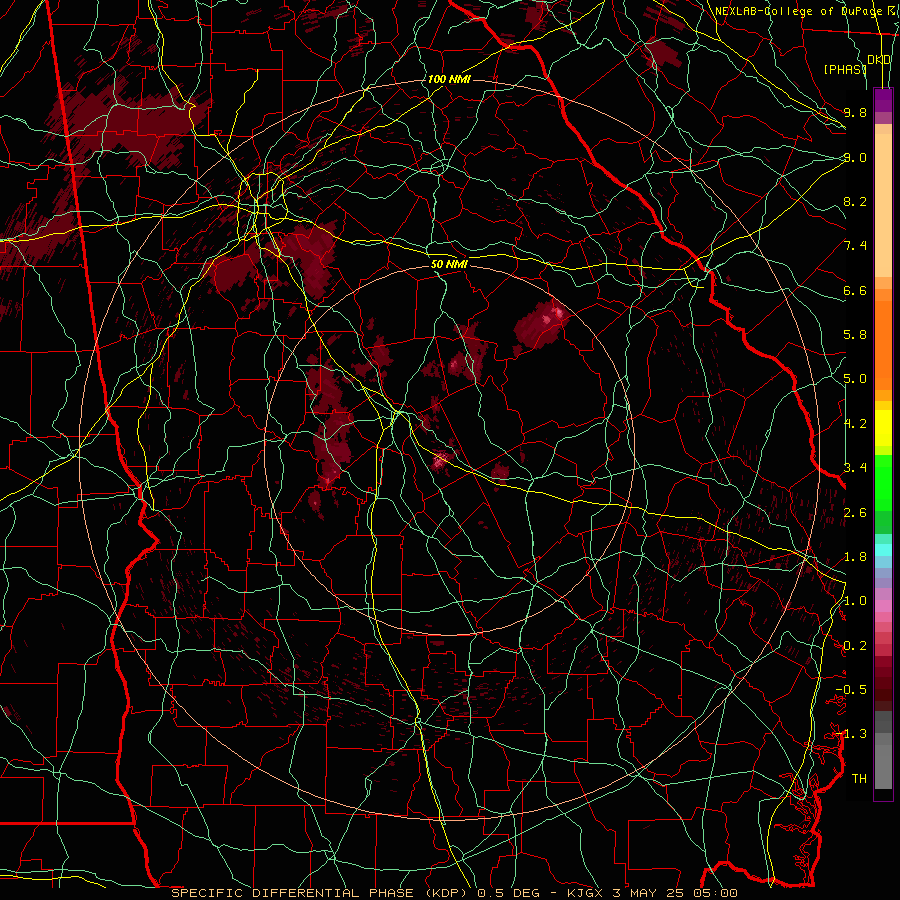The image size is (900, 900).
Task: Select the -0.5 value on the color scale
Action: [851, 690]
